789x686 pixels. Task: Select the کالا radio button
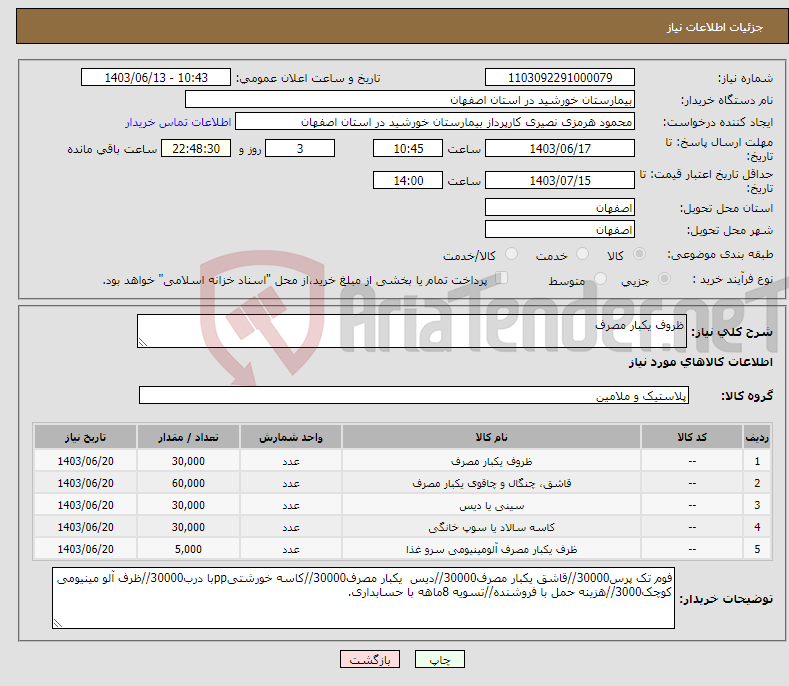point(639,254)
